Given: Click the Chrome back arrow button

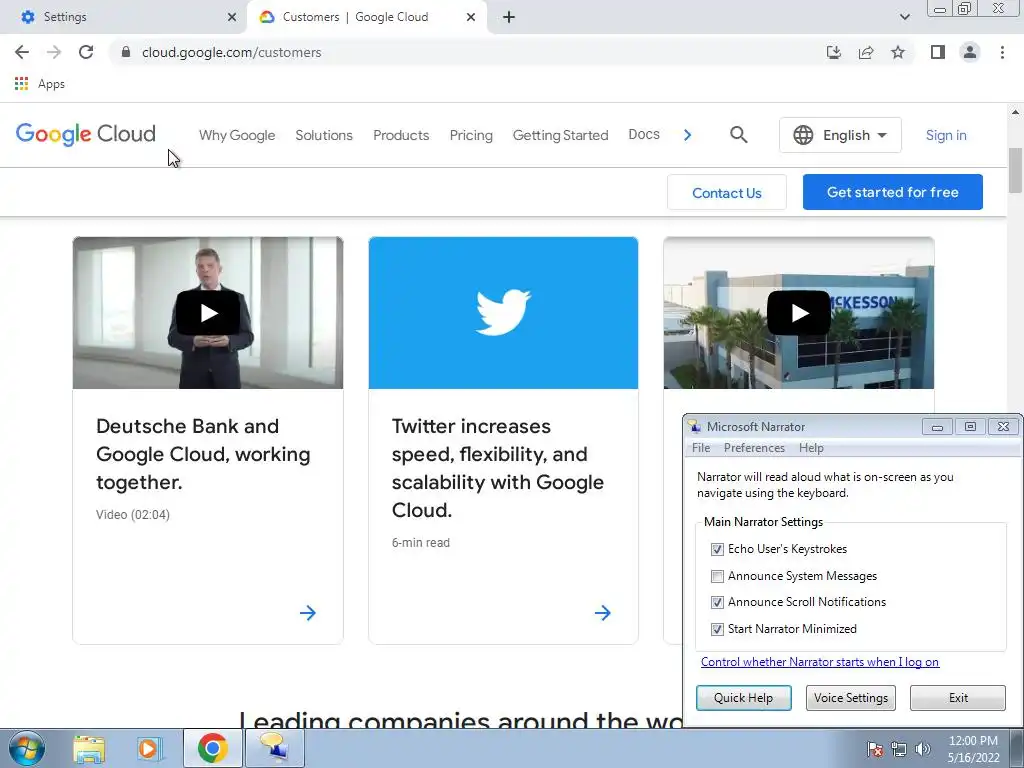Looking at the screenshot, I should (x=22, y=52).
